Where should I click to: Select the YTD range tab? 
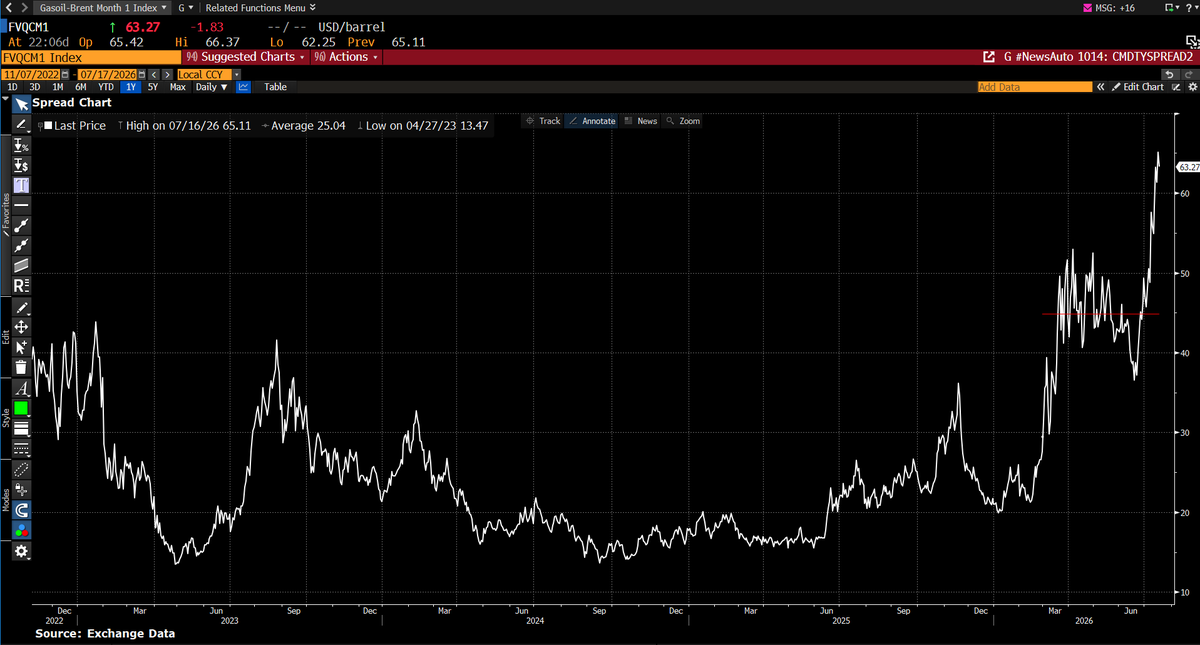106,87
